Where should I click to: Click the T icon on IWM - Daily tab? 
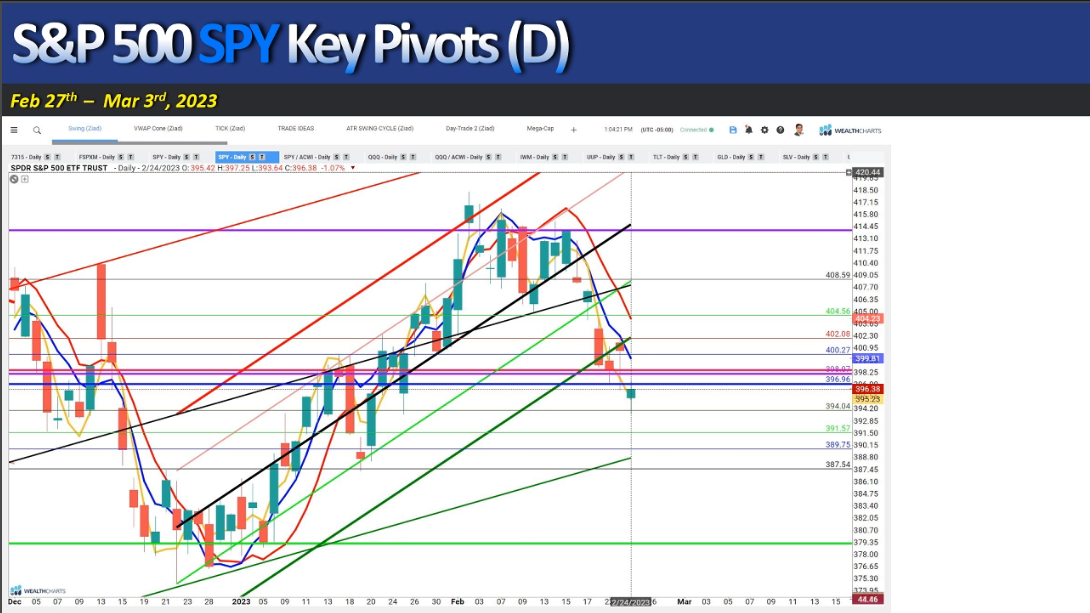pos(564,157)
